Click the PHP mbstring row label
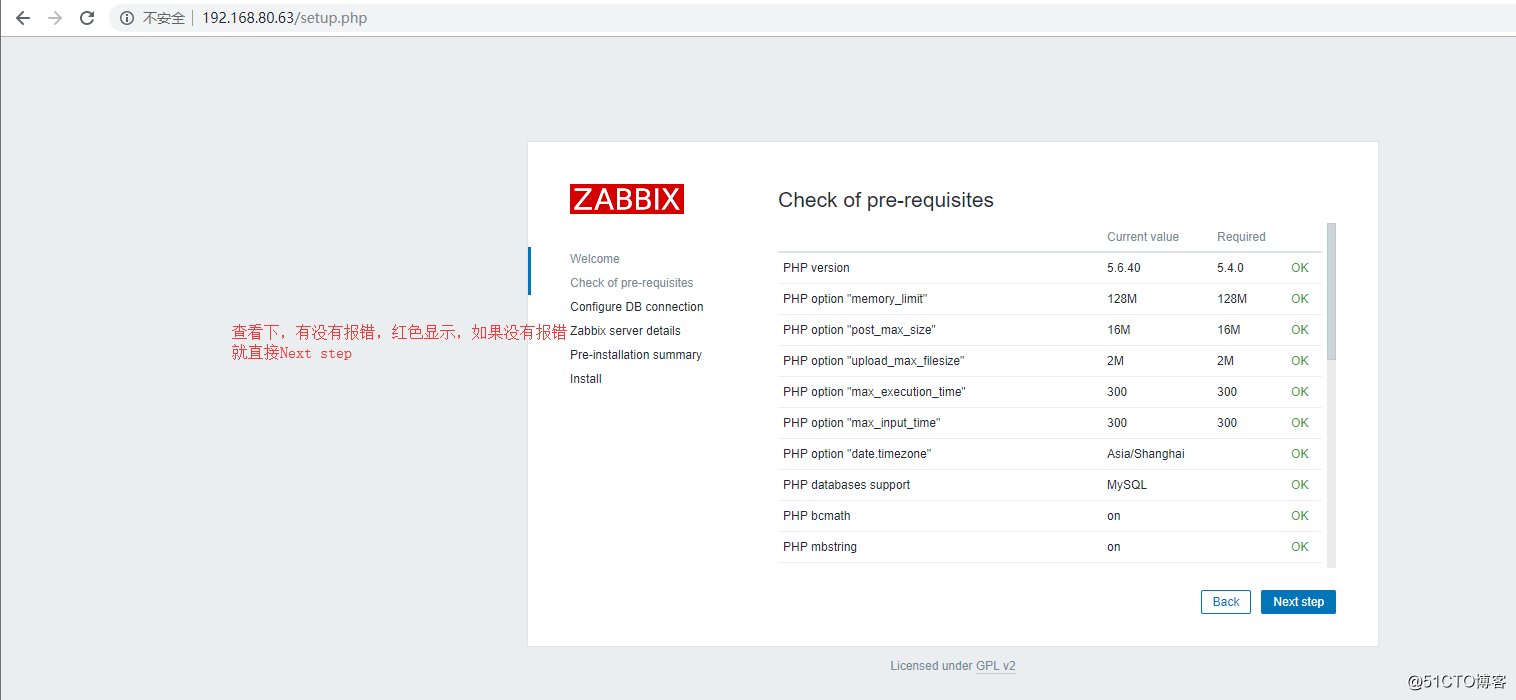1516x700 pixels. 820,547
